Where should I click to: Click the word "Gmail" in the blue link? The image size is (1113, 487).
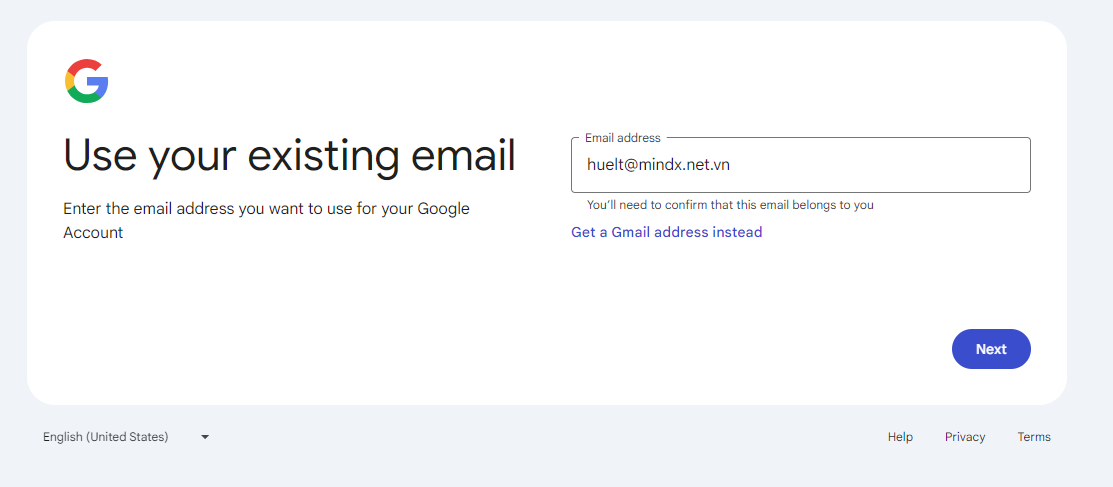pyautogui.click(x=631, y=232)
